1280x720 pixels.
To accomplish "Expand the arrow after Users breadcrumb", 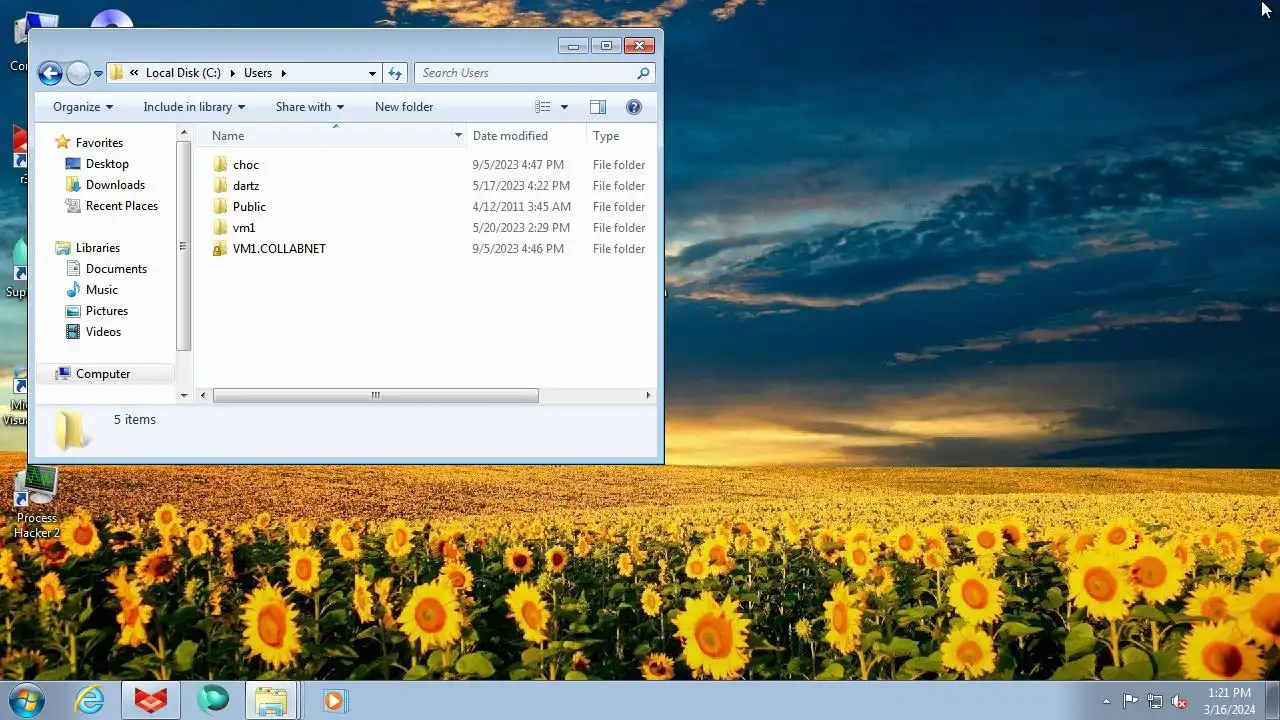I will tap(283, 73).
